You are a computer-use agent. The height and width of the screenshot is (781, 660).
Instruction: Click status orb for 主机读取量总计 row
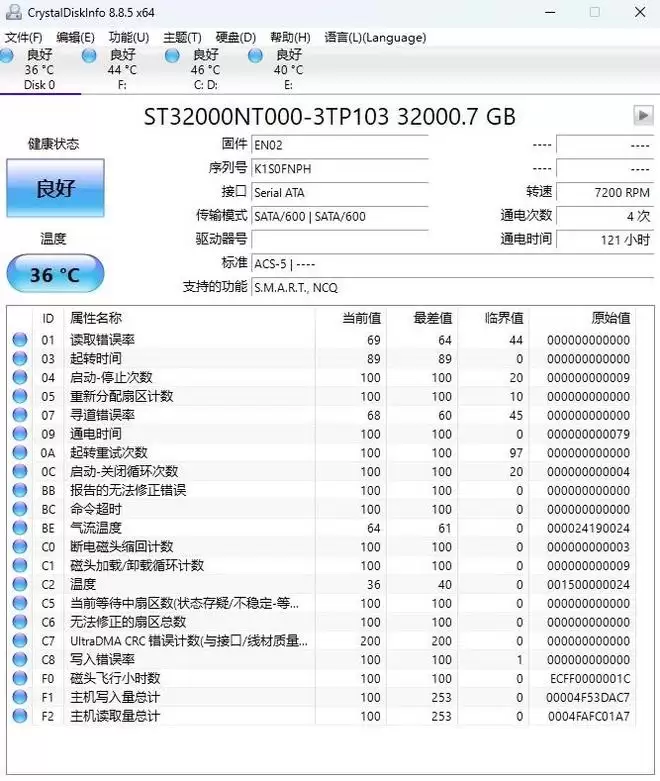(x=20, y=716)
